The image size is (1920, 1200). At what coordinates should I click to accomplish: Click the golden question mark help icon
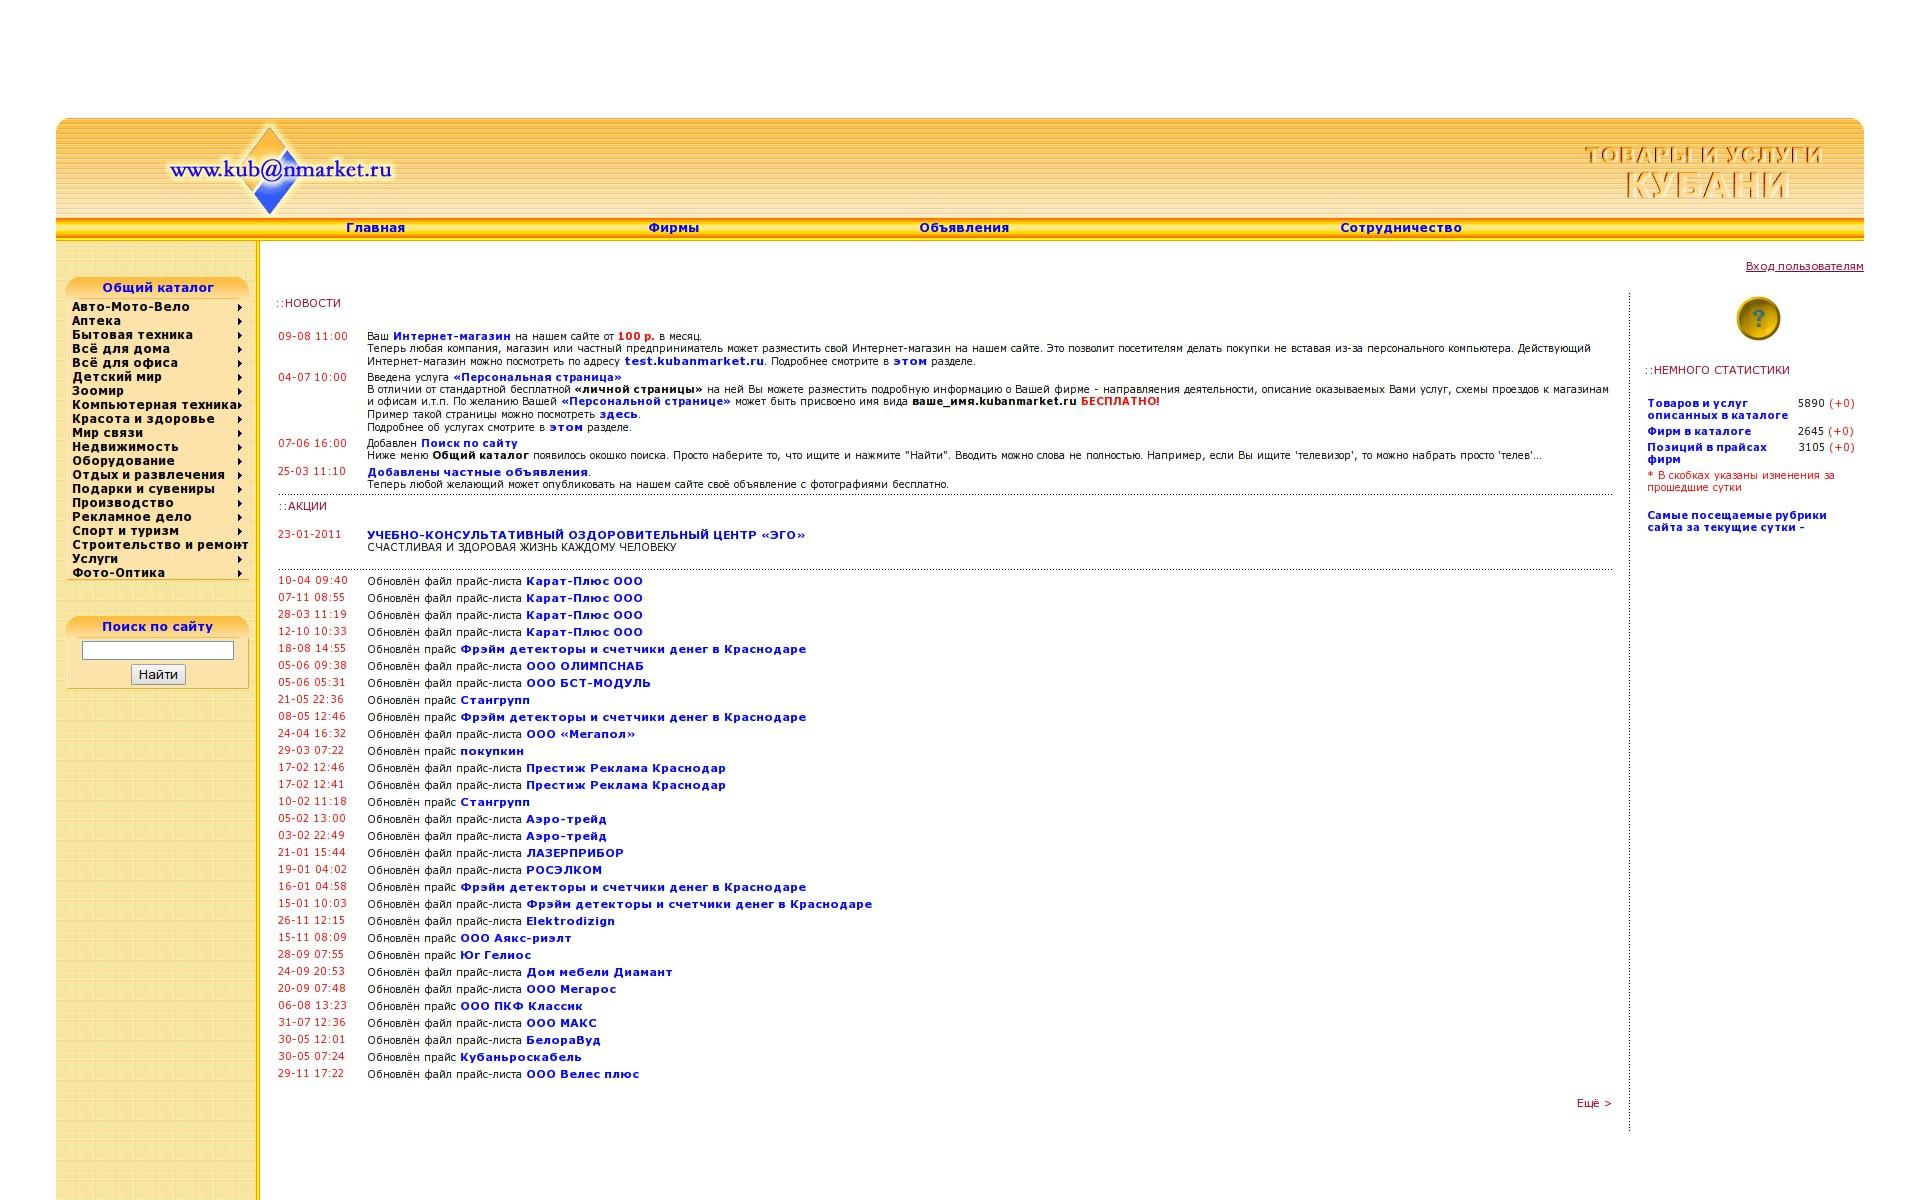click(x=1757, y=319)
